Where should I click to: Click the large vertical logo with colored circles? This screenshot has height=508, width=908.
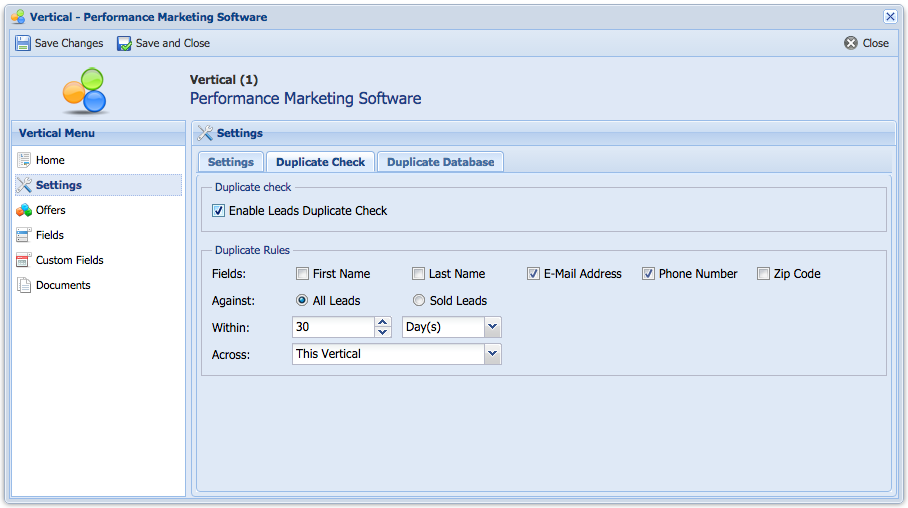pos(85,90)
